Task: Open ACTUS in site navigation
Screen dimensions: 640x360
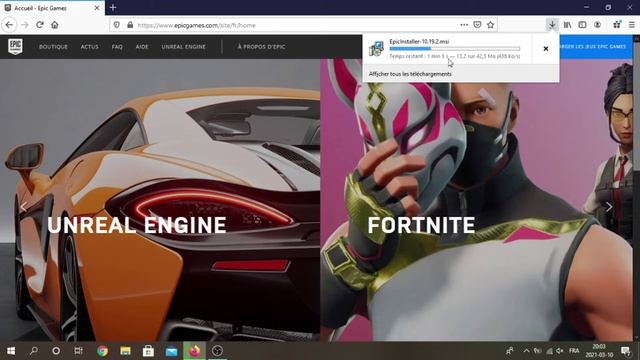Action: tap(89, 47)
